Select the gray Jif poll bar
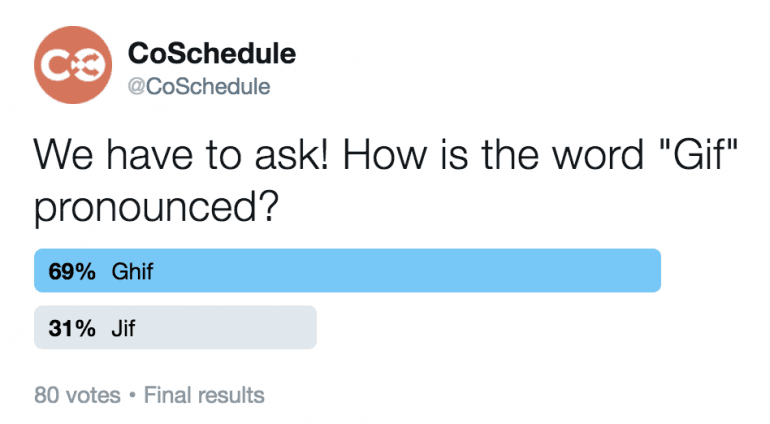The height and width of the screenshot is (424, 770). [175, 327]
